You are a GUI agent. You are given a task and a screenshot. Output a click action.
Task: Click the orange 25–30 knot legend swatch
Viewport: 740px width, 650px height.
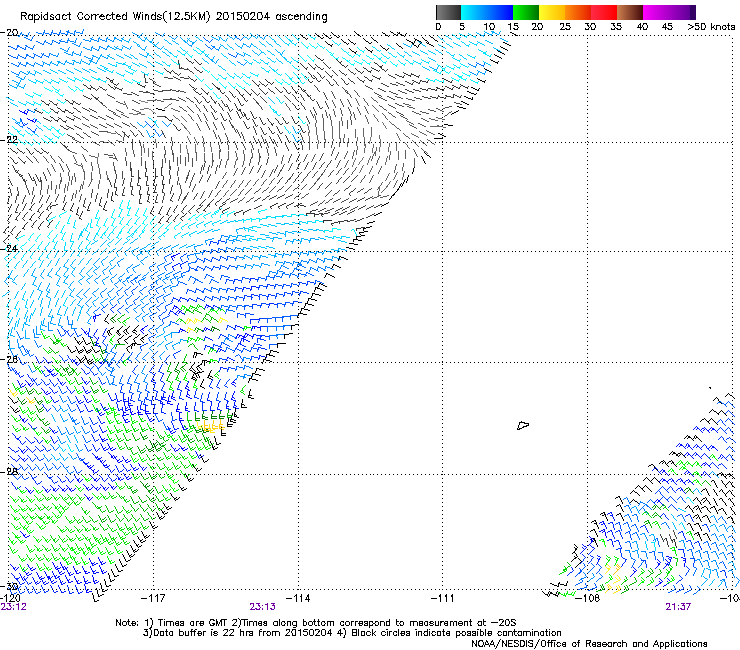578,12
